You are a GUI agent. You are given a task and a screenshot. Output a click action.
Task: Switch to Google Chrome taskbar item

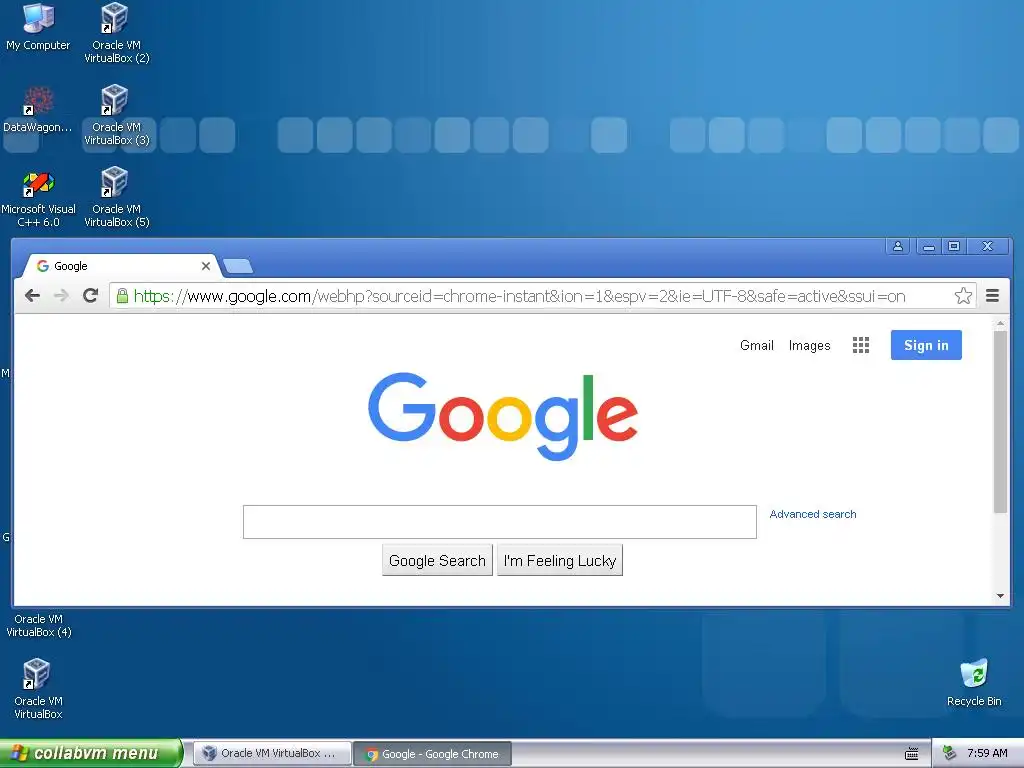[x=432, y=754]
